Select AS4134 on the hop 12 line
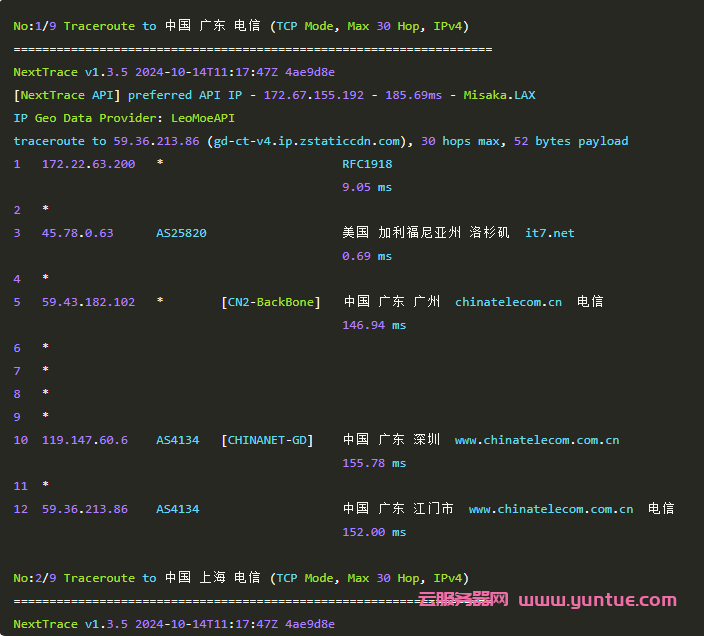The image size is (704, 636). pyautogui.click(x=177, y=509)
